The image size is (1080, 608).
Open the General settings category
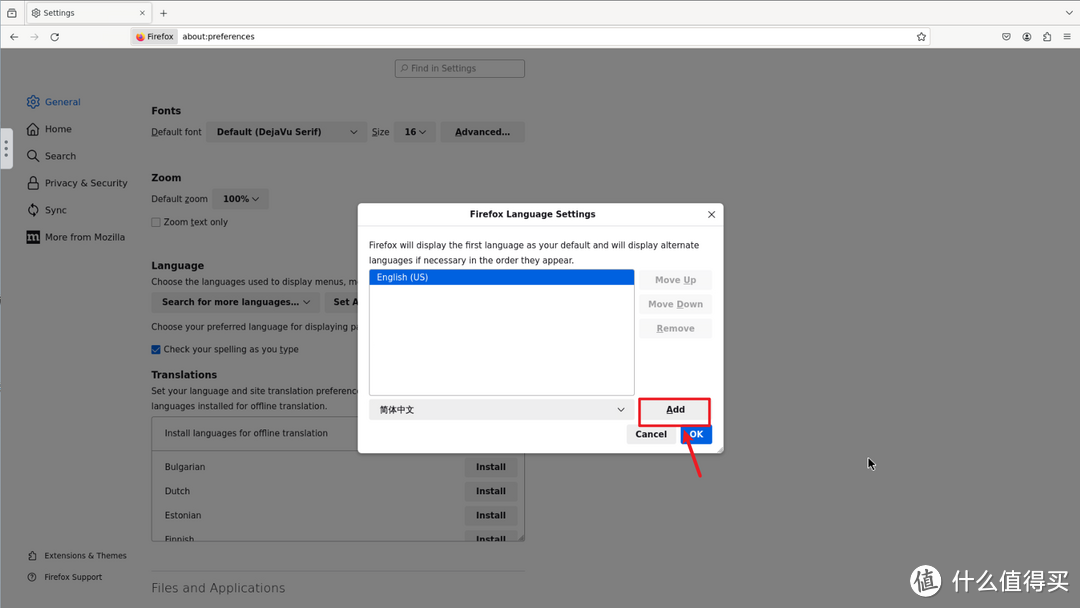click(x=54, y=102)
